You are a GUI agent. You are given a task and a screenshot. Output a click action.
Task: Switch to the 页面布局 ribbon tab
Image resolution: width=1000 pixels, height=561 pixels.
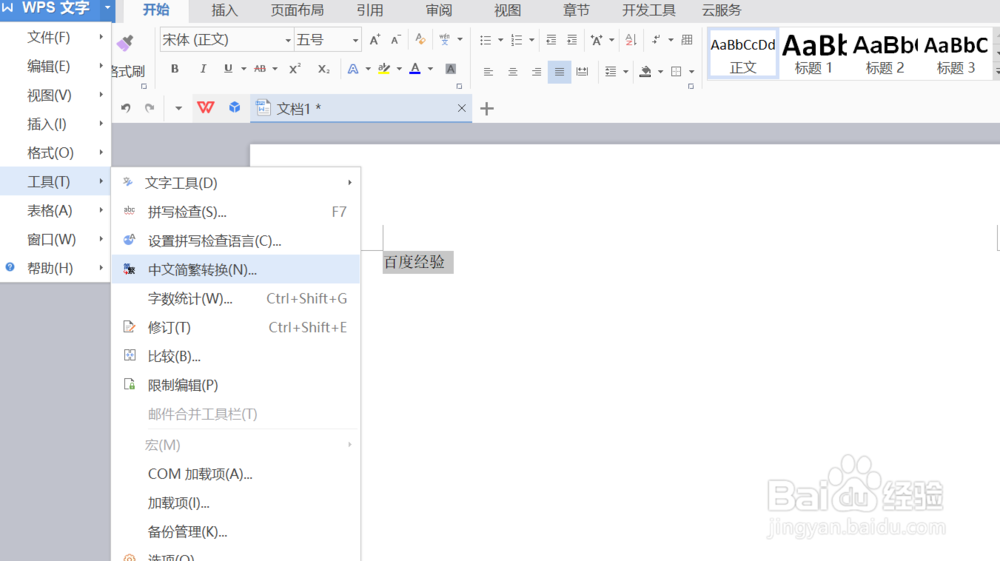point(297,10)
